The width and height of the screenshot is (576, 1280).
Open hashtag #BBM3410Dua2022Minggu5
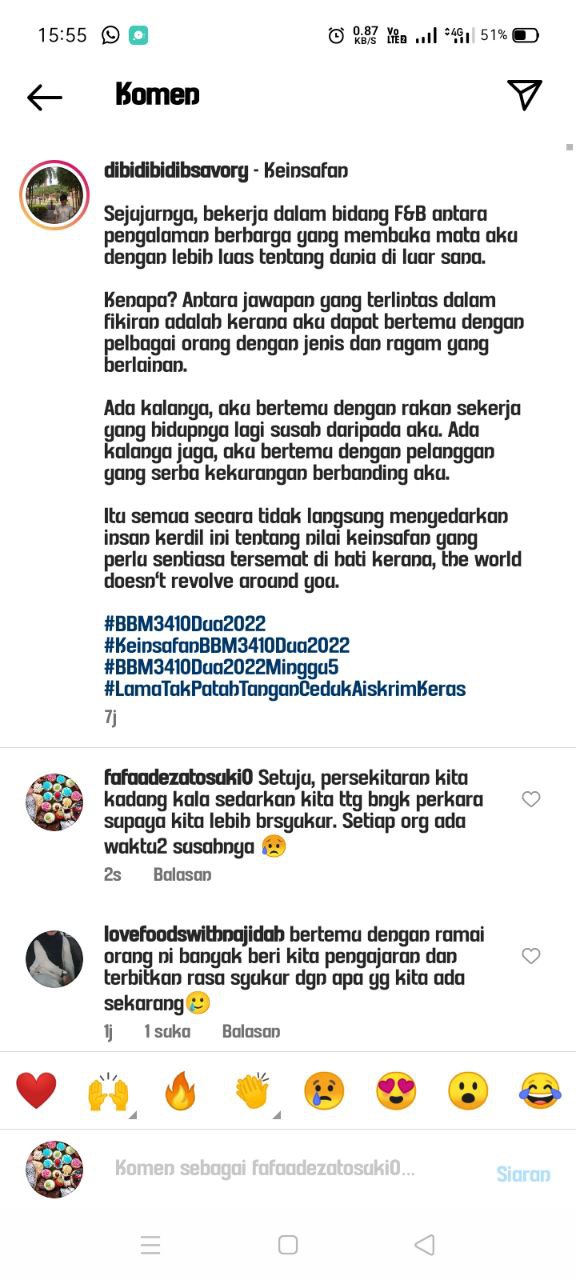221,667
